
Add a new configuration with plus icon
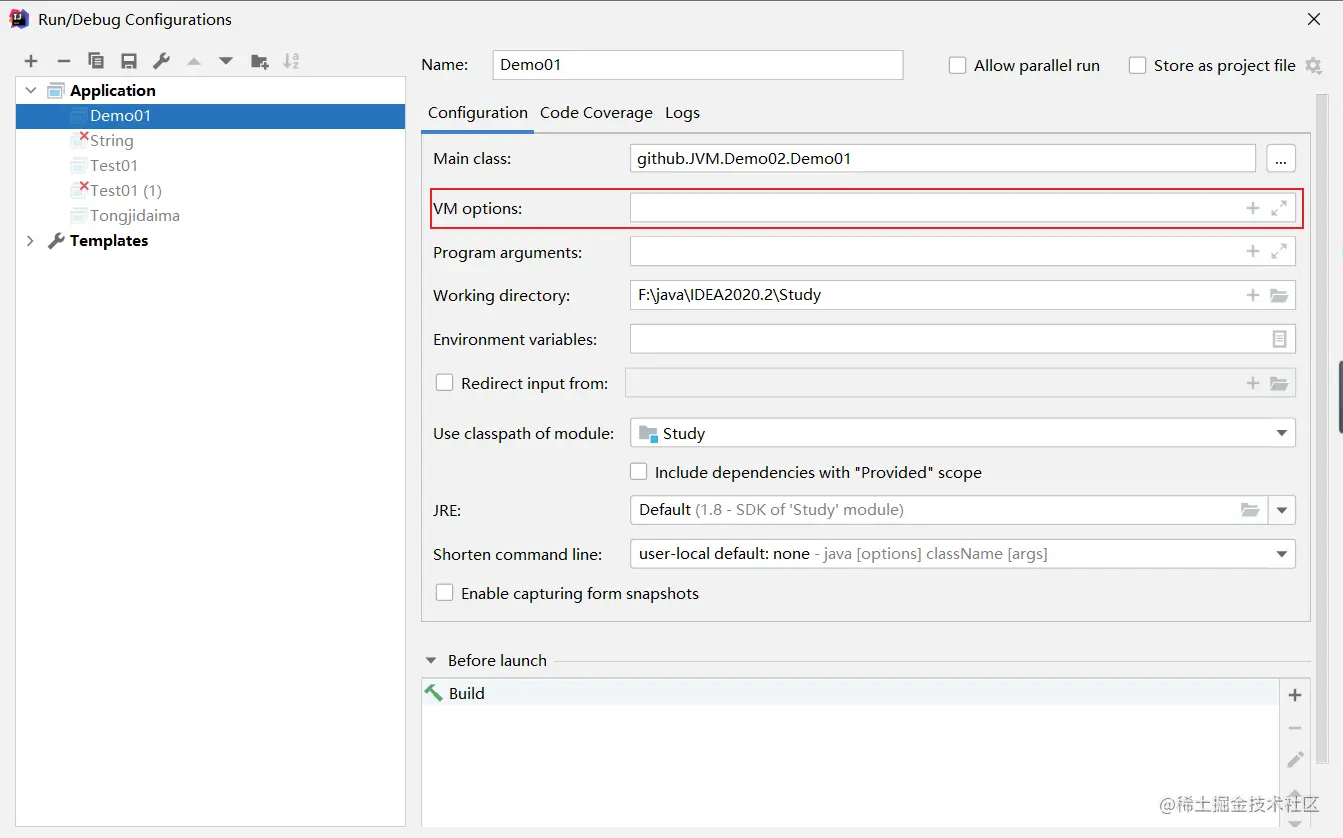point(31,62)
